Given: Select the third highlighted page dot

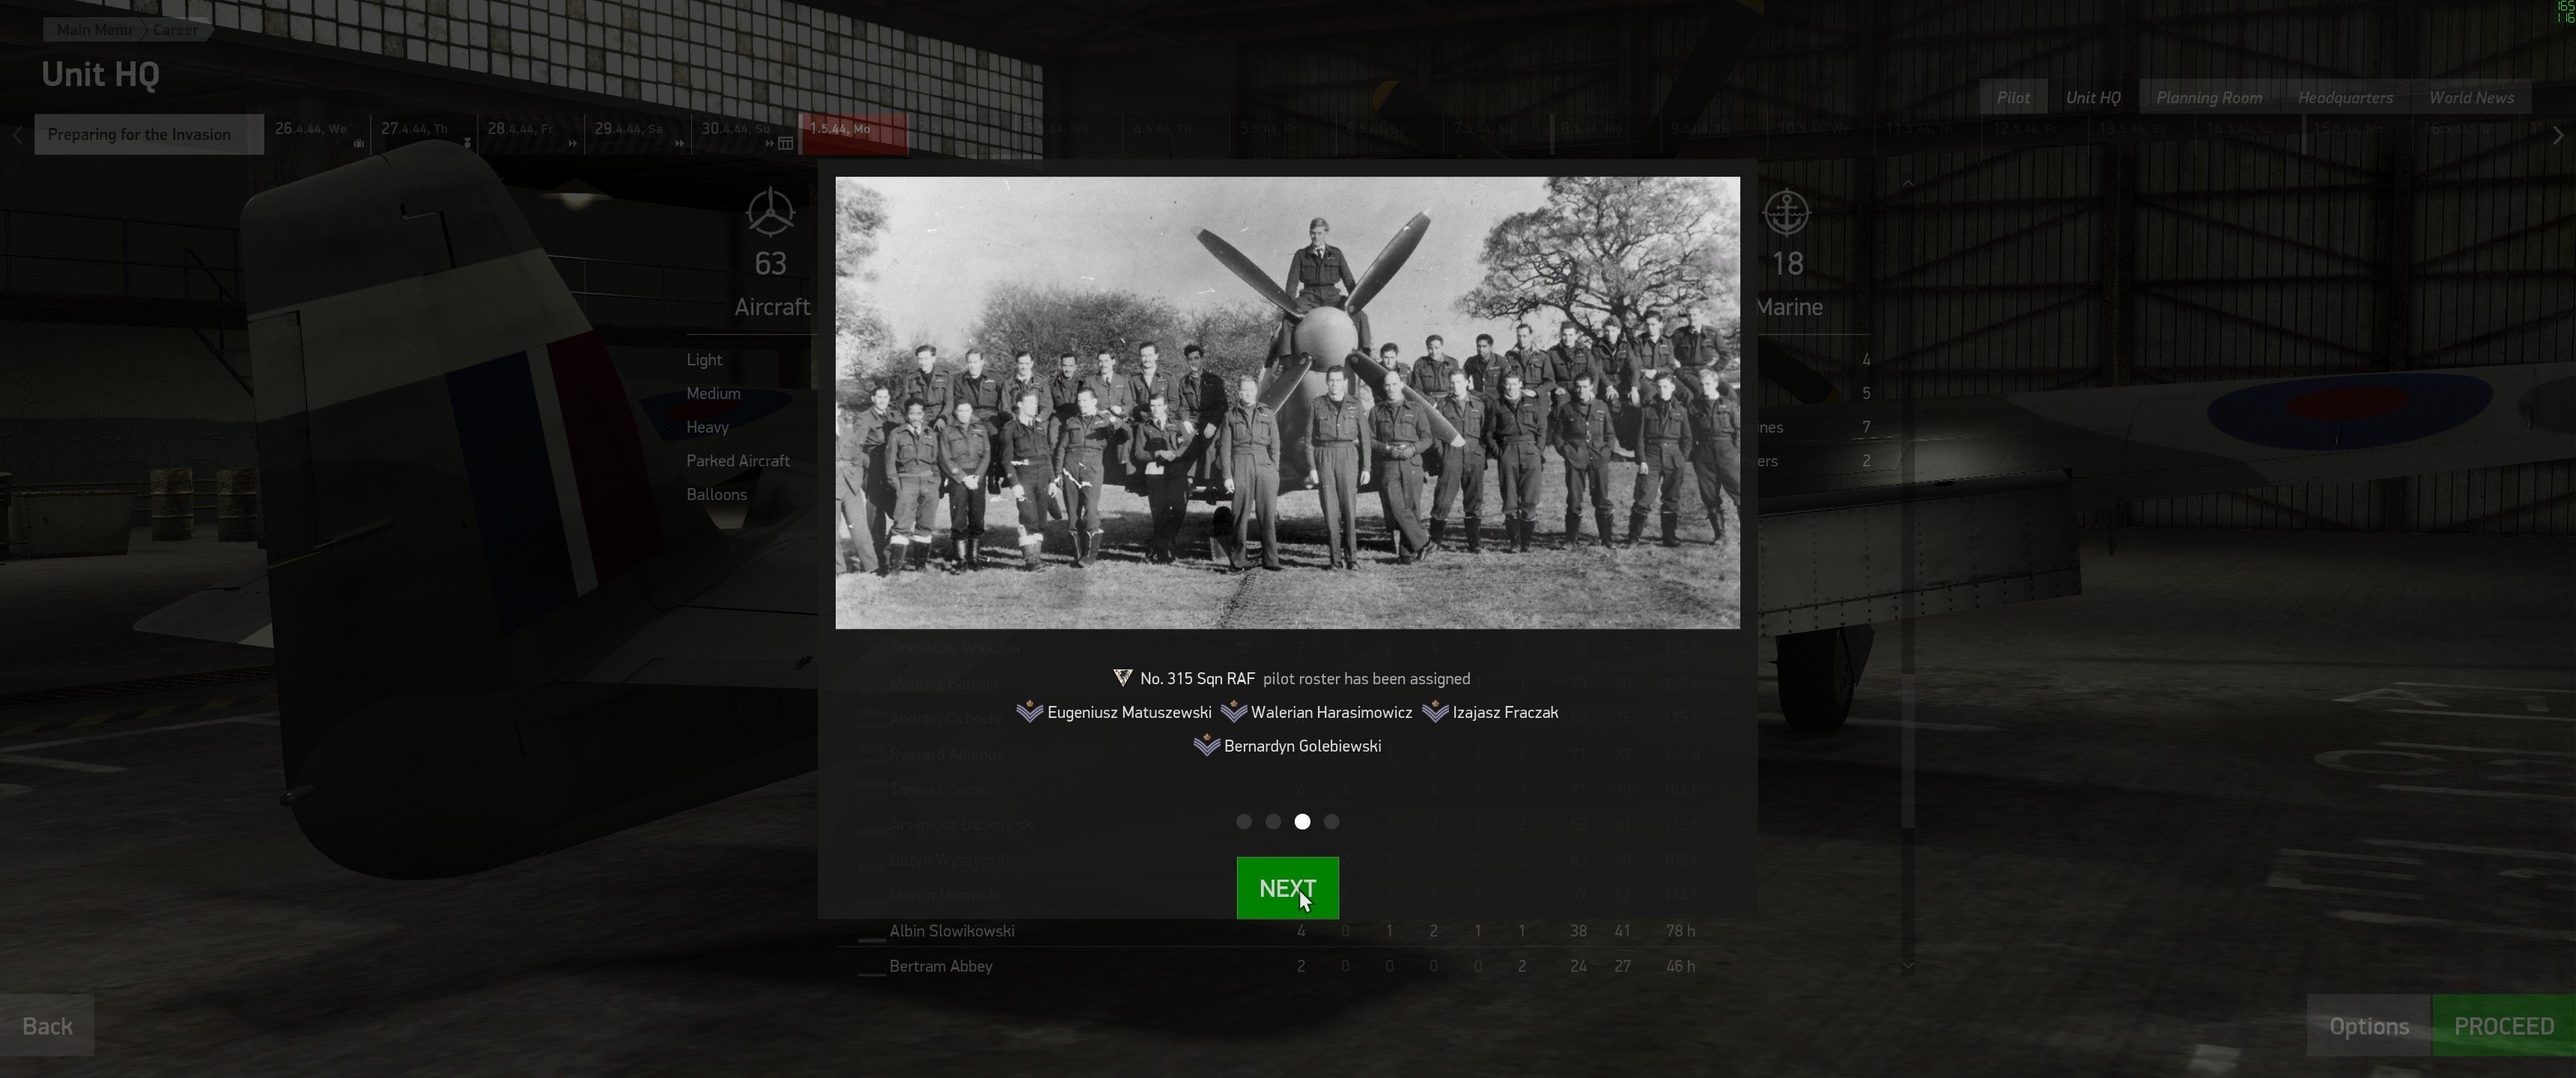Looking at the screenshot, I should click(x=1302, y=821).
